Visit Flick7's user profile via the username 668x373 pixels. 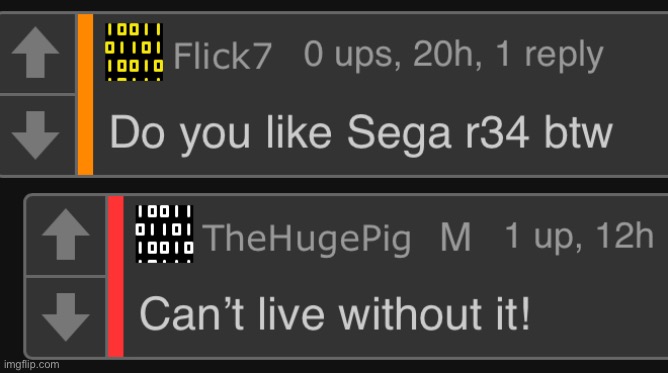222,56
